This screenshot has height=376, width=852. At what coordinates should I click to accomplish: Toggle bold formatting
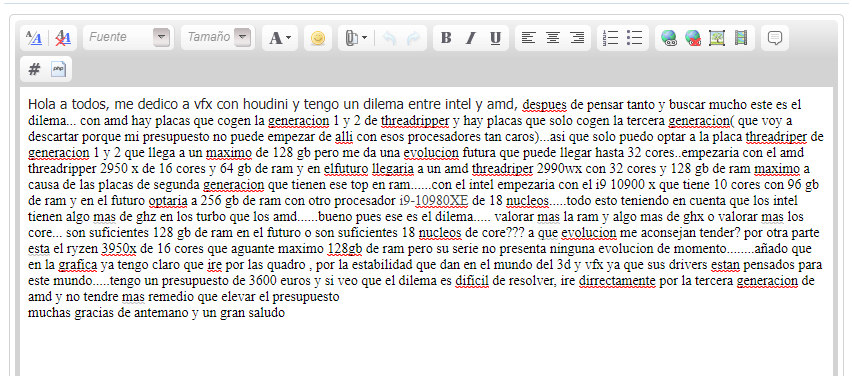click(x=446, y=38)
